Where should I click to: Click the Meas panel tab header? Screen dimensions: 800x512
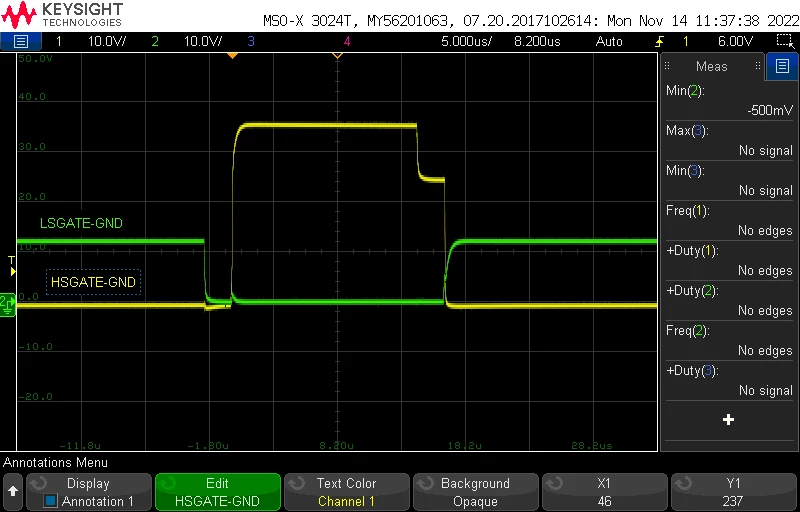[712, 66]
